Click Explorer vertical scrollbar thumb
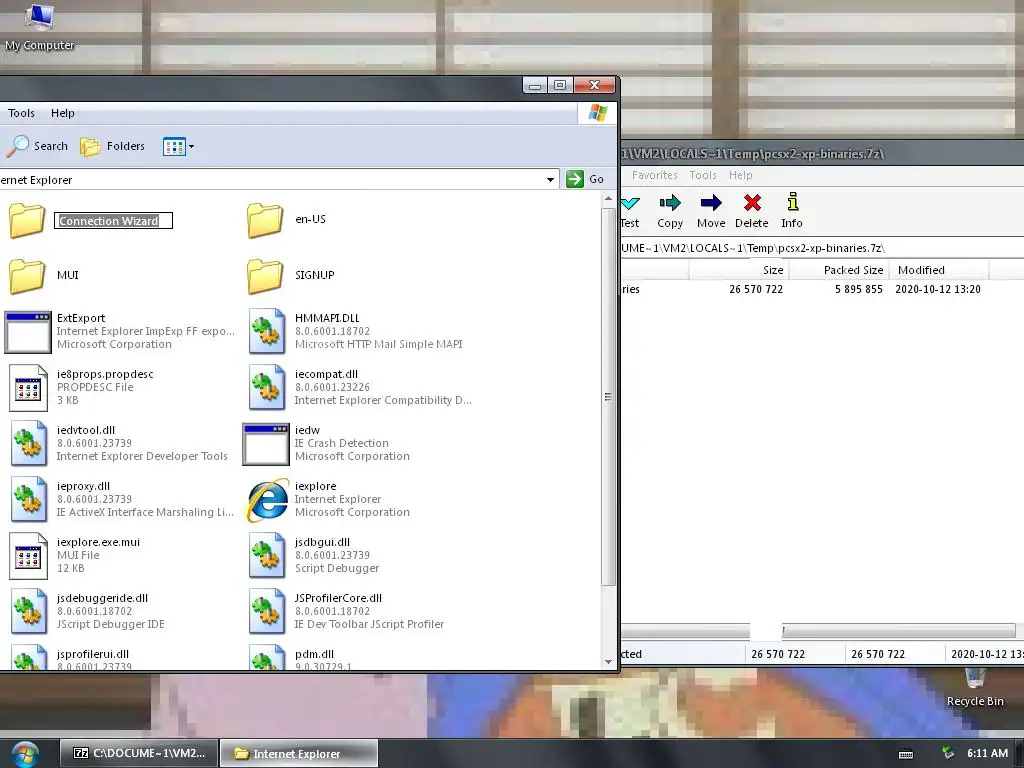The width and height of the screenshot is (1024, 768). [x=608, y=397]
